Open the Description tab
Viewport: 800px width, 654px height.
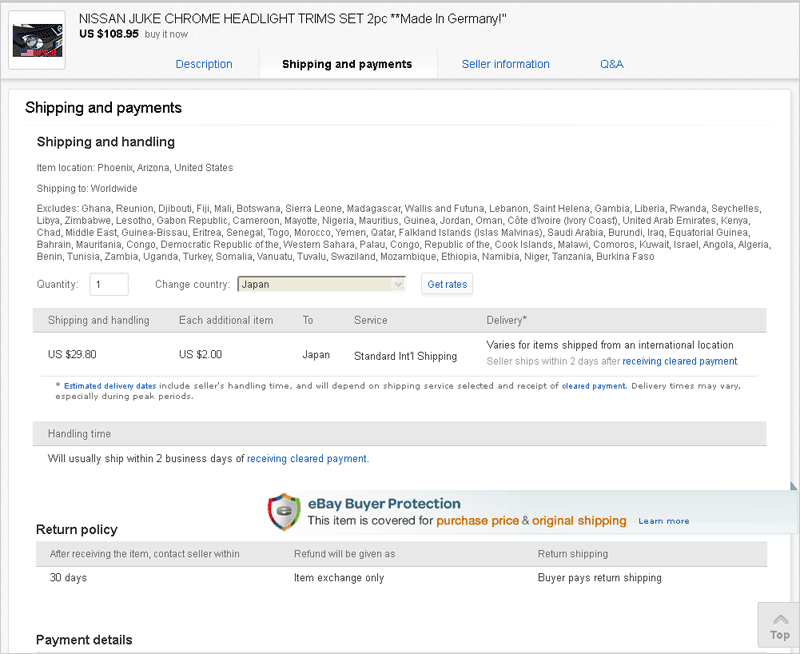[x=204, y=64]
